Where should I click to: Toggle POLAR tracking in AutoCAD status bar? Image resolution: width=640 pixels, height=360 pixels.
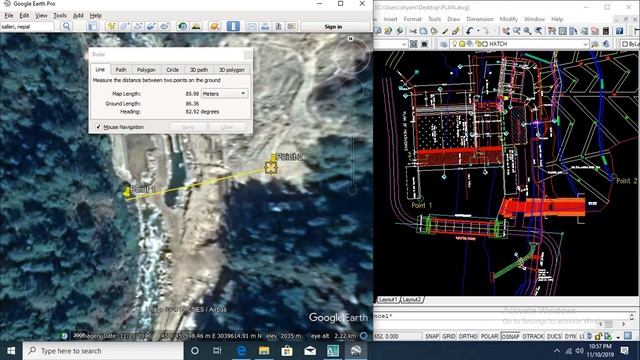coord(489,336)
